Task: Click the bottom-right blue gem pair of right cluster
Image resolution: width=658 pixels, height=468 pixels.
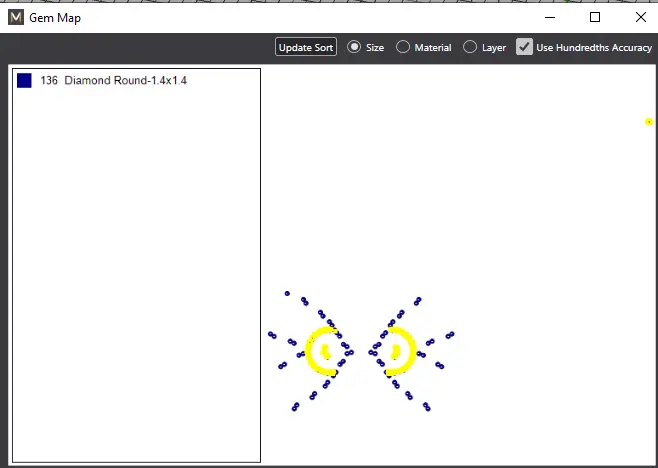Action: tap(426, 406)
